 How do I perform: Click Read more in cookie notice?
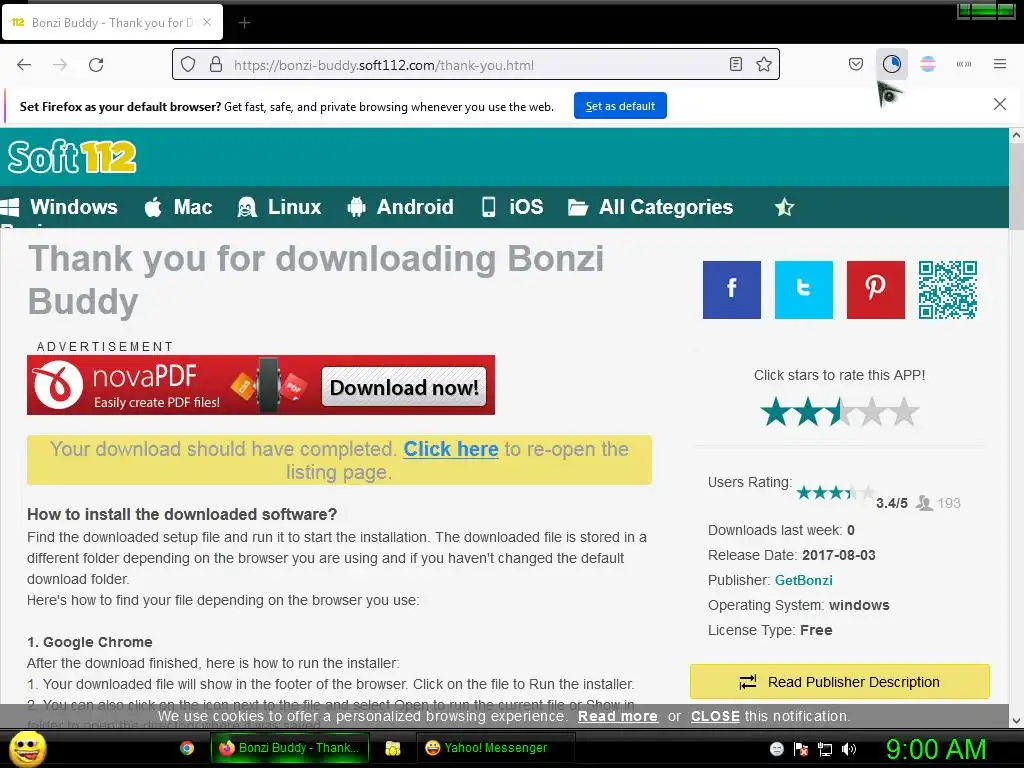click(x=617, y=716)
